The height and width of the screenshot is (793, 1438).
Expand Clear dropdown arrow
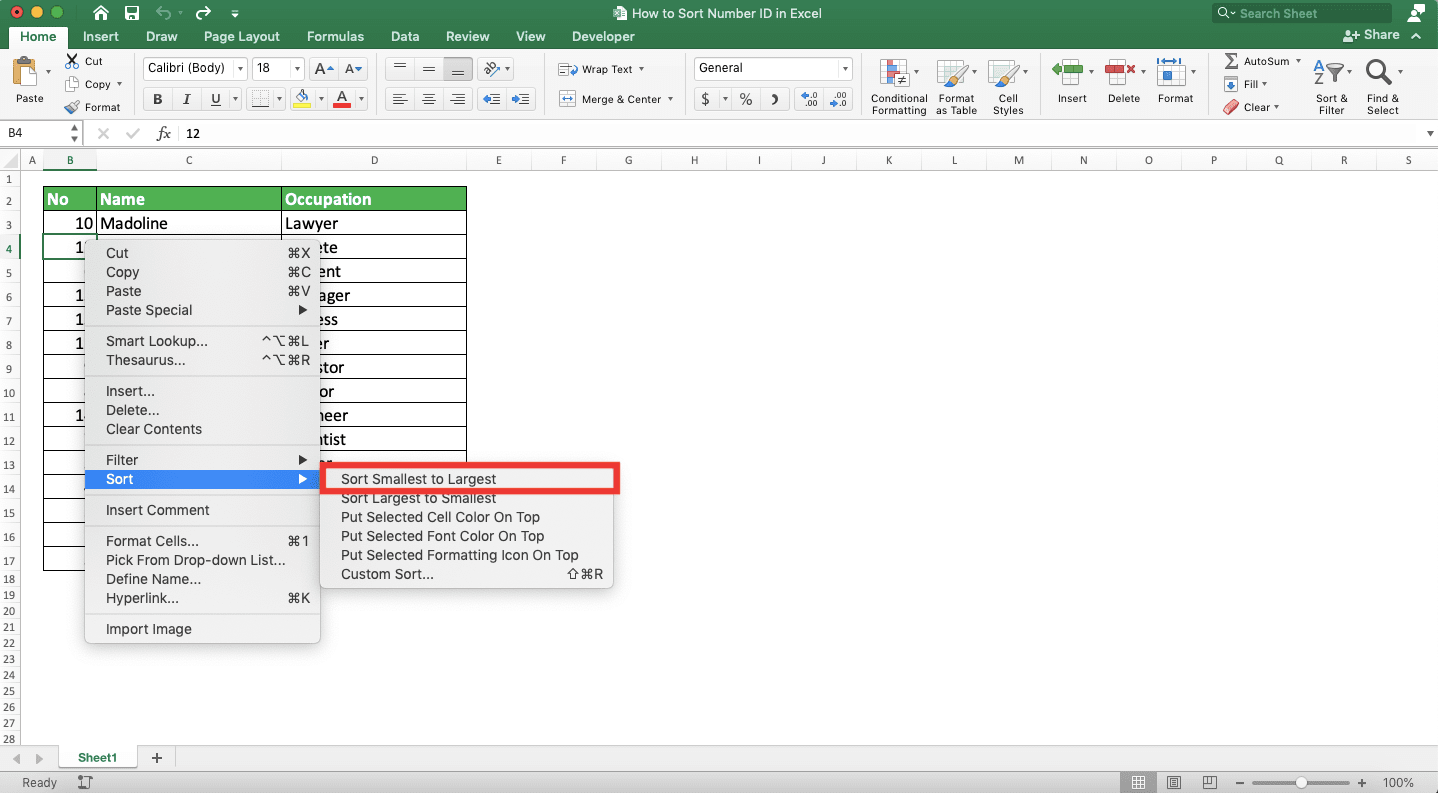[1276, 107]
